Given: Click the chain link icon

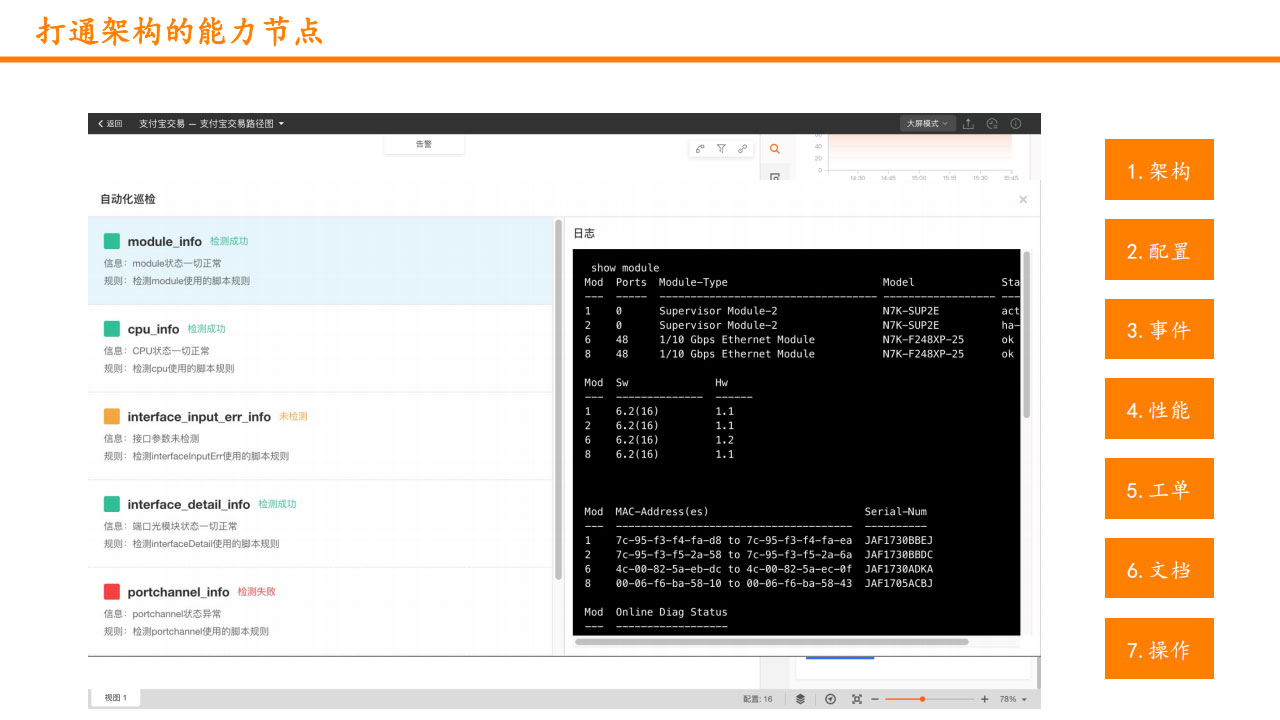Looking at the screenshot, I should click(742, 149).
